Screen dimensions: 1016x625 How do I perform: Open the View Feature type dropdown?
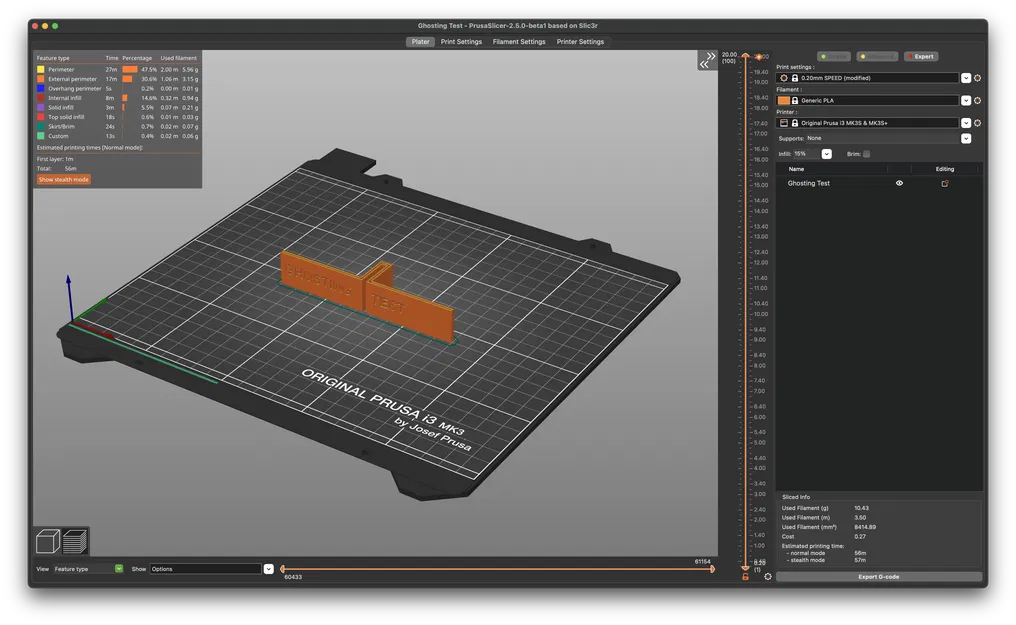tap(119, 569)
